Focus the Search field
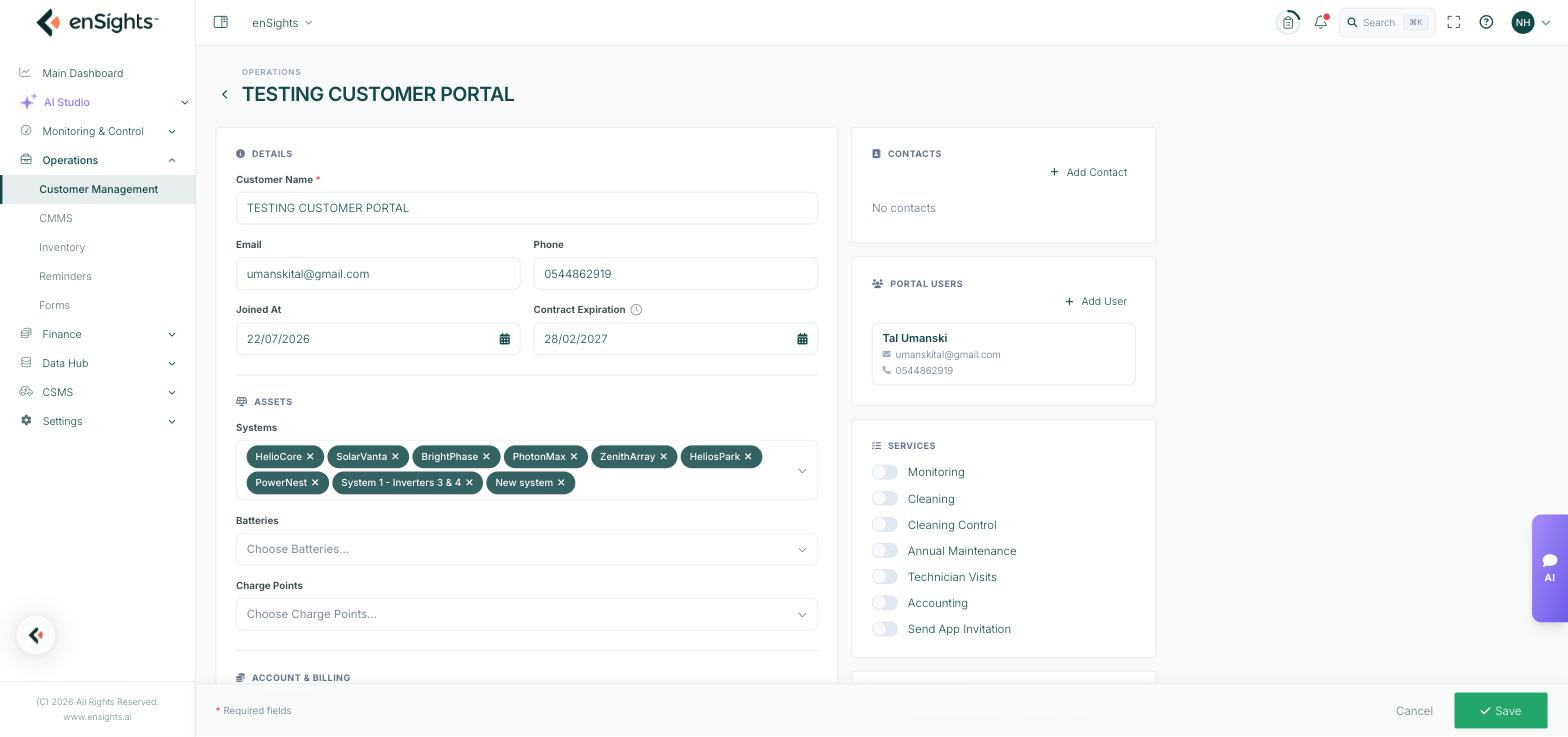Screen dimensions: 1568x737 coord(1387,22)
